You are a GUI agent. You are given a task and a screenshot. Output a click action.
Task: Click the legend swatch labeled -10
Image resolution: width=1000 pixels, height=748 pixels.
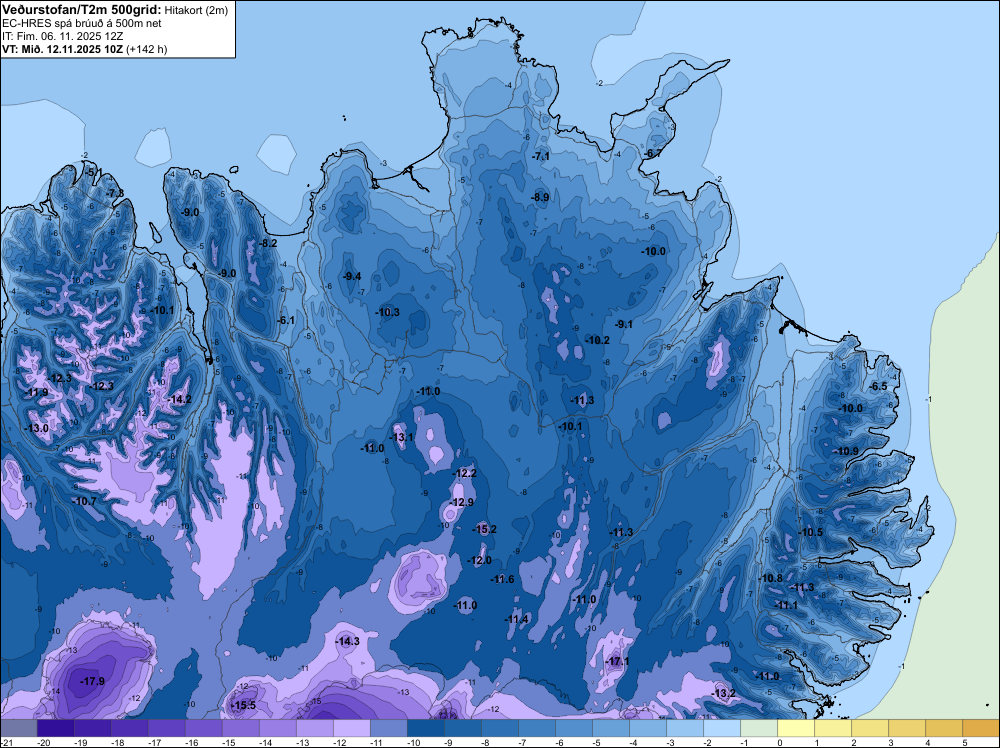click(x=426, y=728)
